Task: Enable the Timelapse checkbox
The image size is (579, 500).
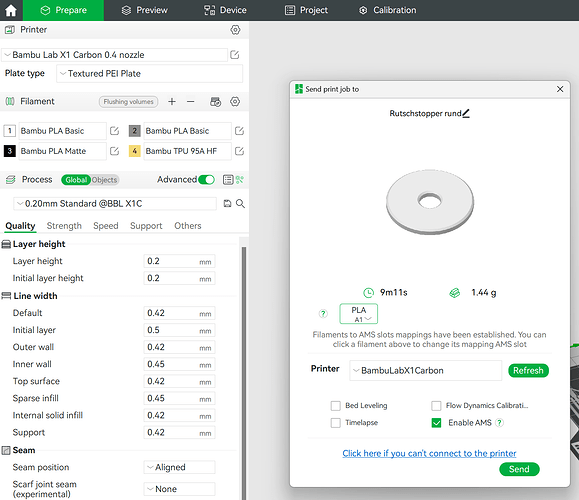Action: (336, 423)
